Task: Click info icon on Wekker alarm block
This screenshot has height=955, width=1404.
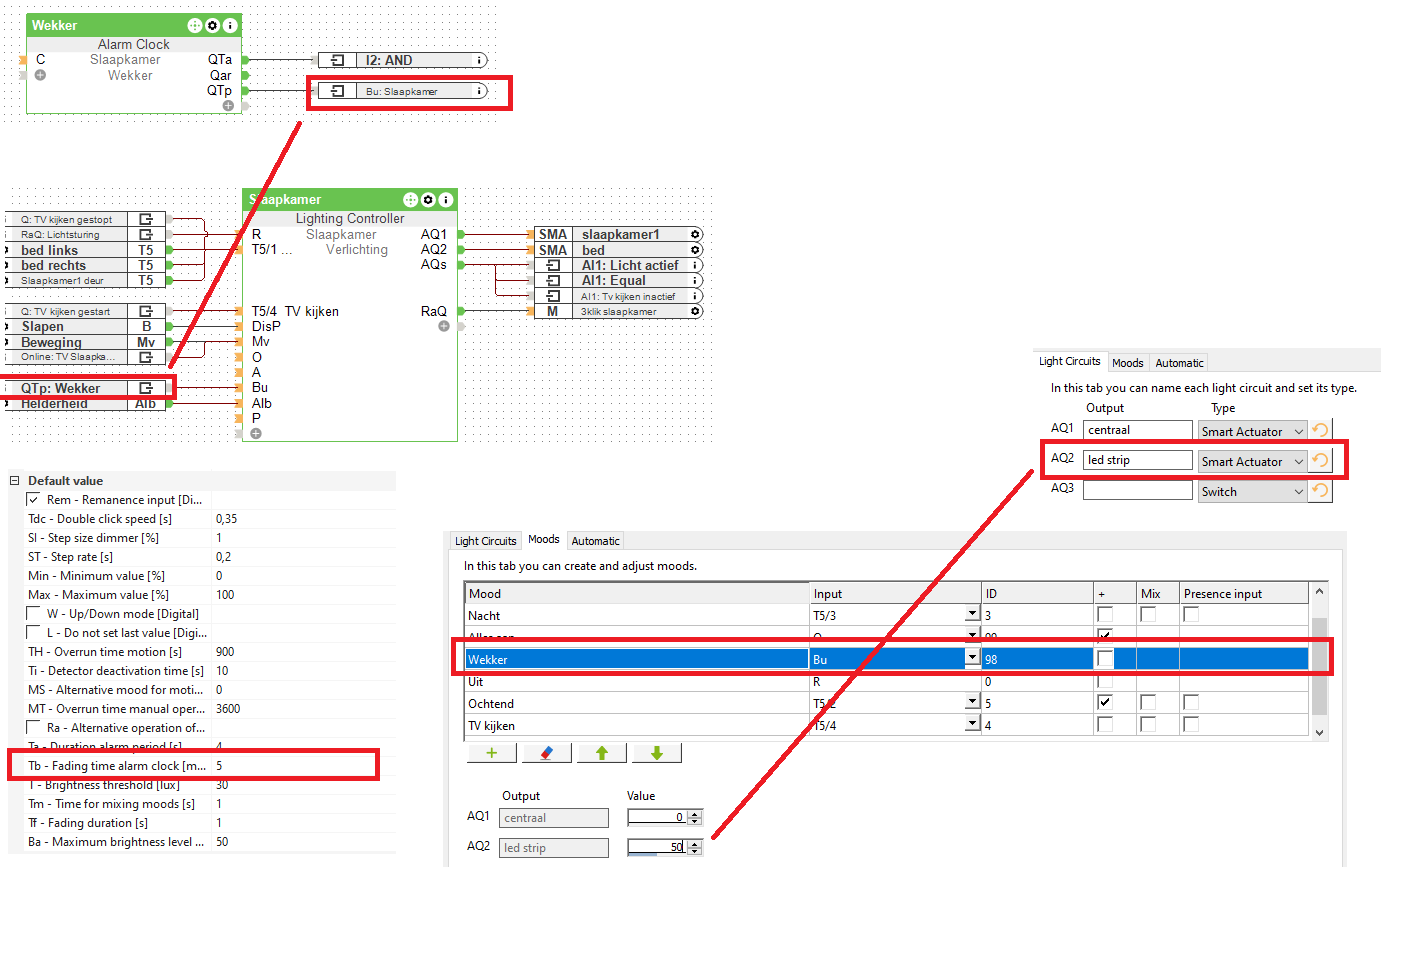Action: click(x=230, y=25)
